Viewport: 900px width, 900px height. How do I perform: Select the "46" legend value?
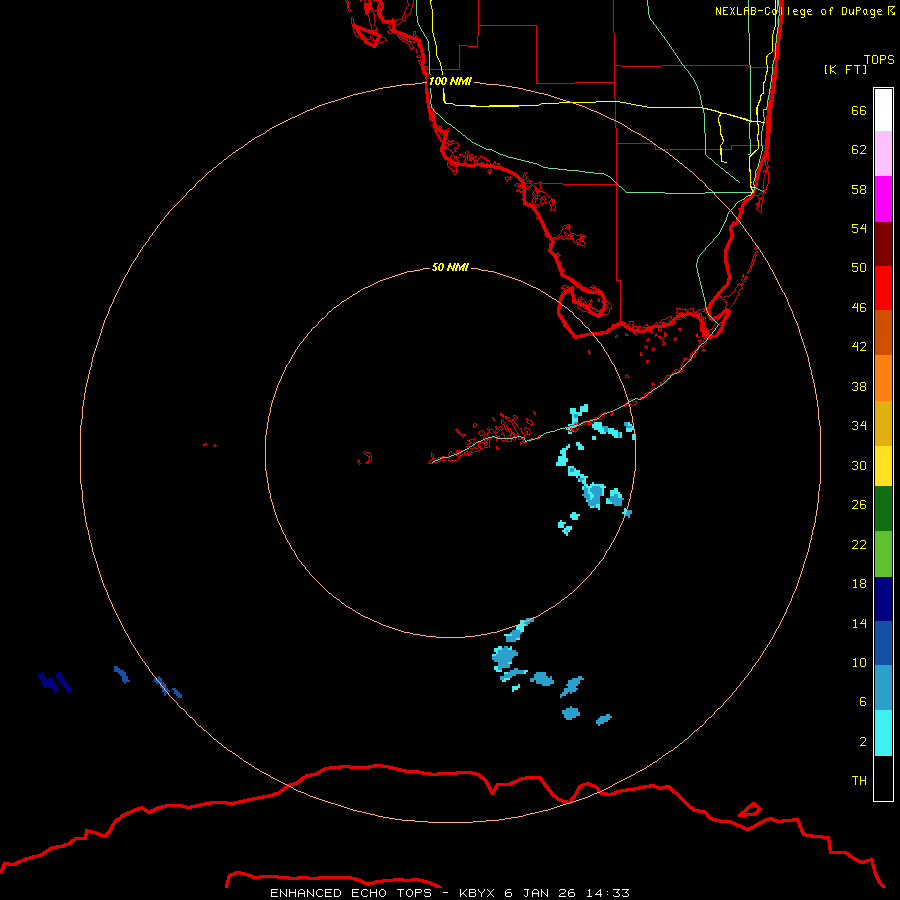click(x=859, y=308)
